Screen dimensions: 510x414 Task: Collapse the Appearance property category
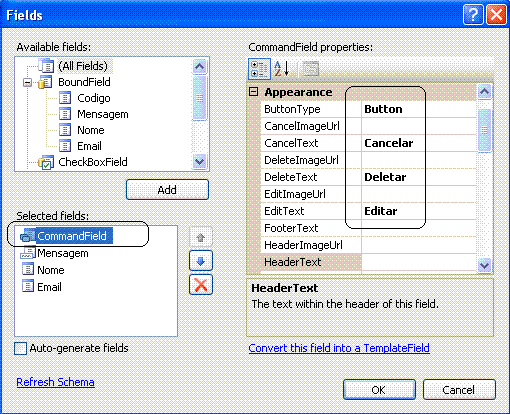click(254, 92)
